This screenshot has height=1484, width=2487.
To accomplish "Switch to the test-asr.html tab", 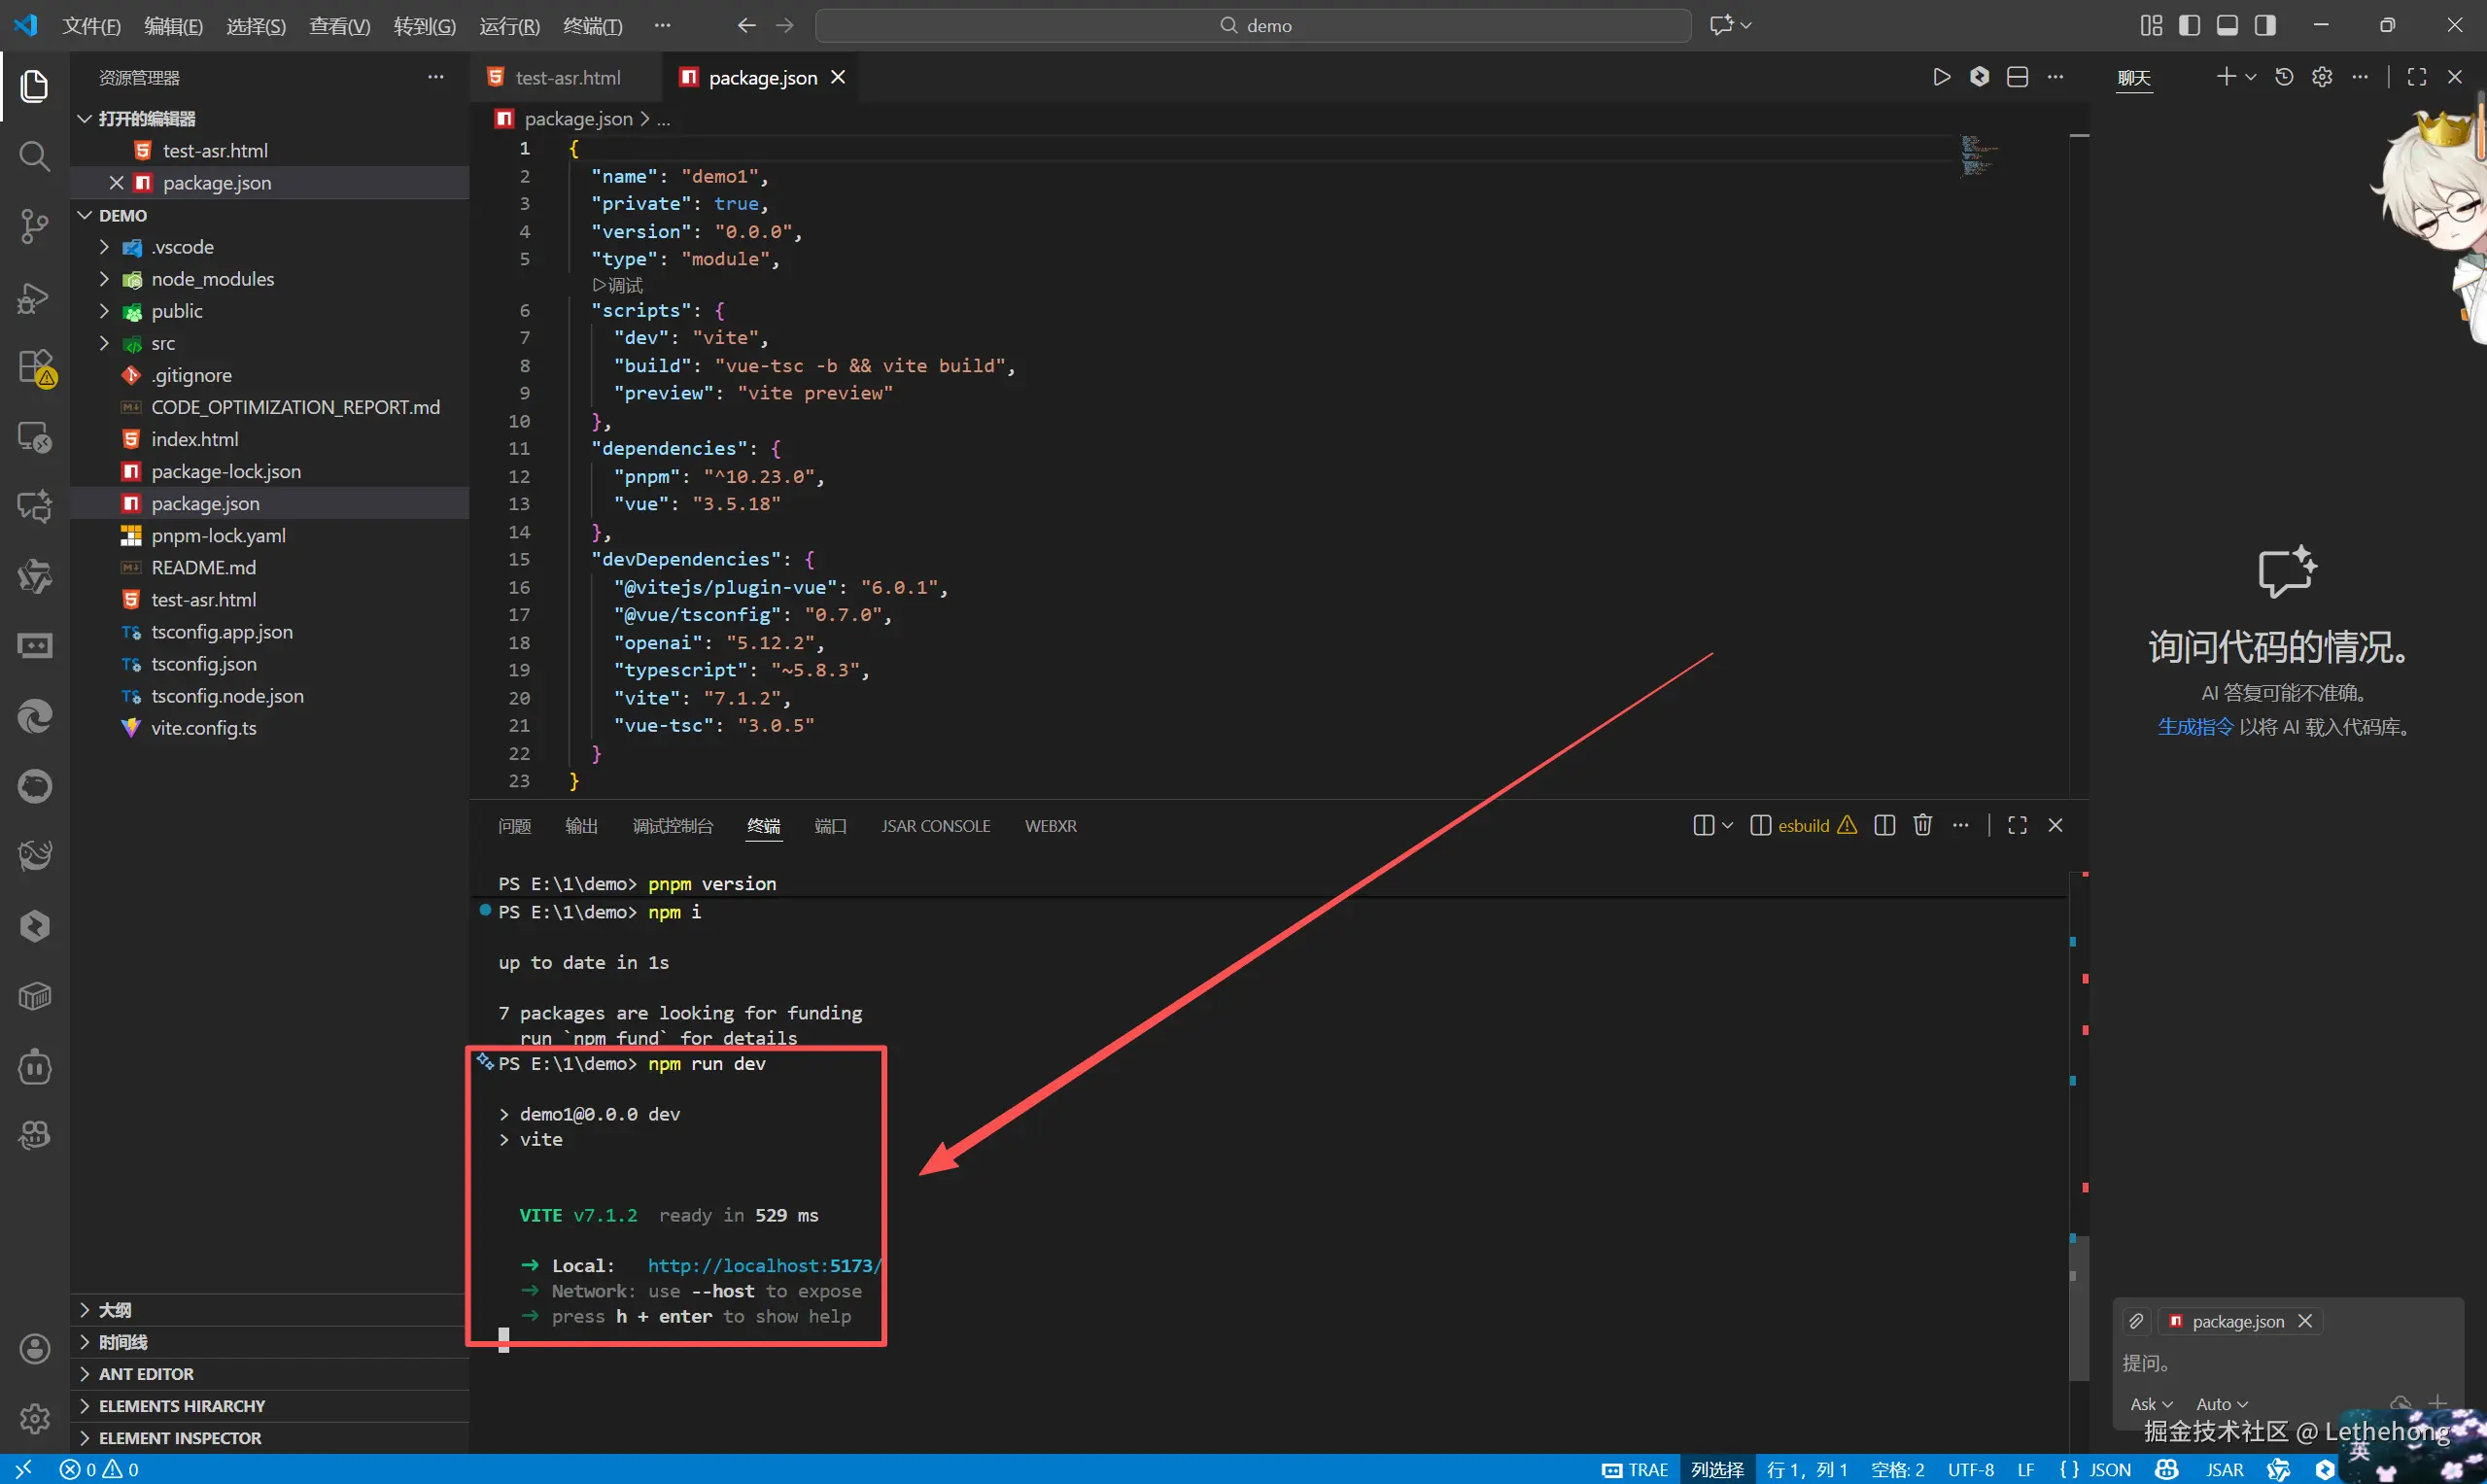I will 567,77.
